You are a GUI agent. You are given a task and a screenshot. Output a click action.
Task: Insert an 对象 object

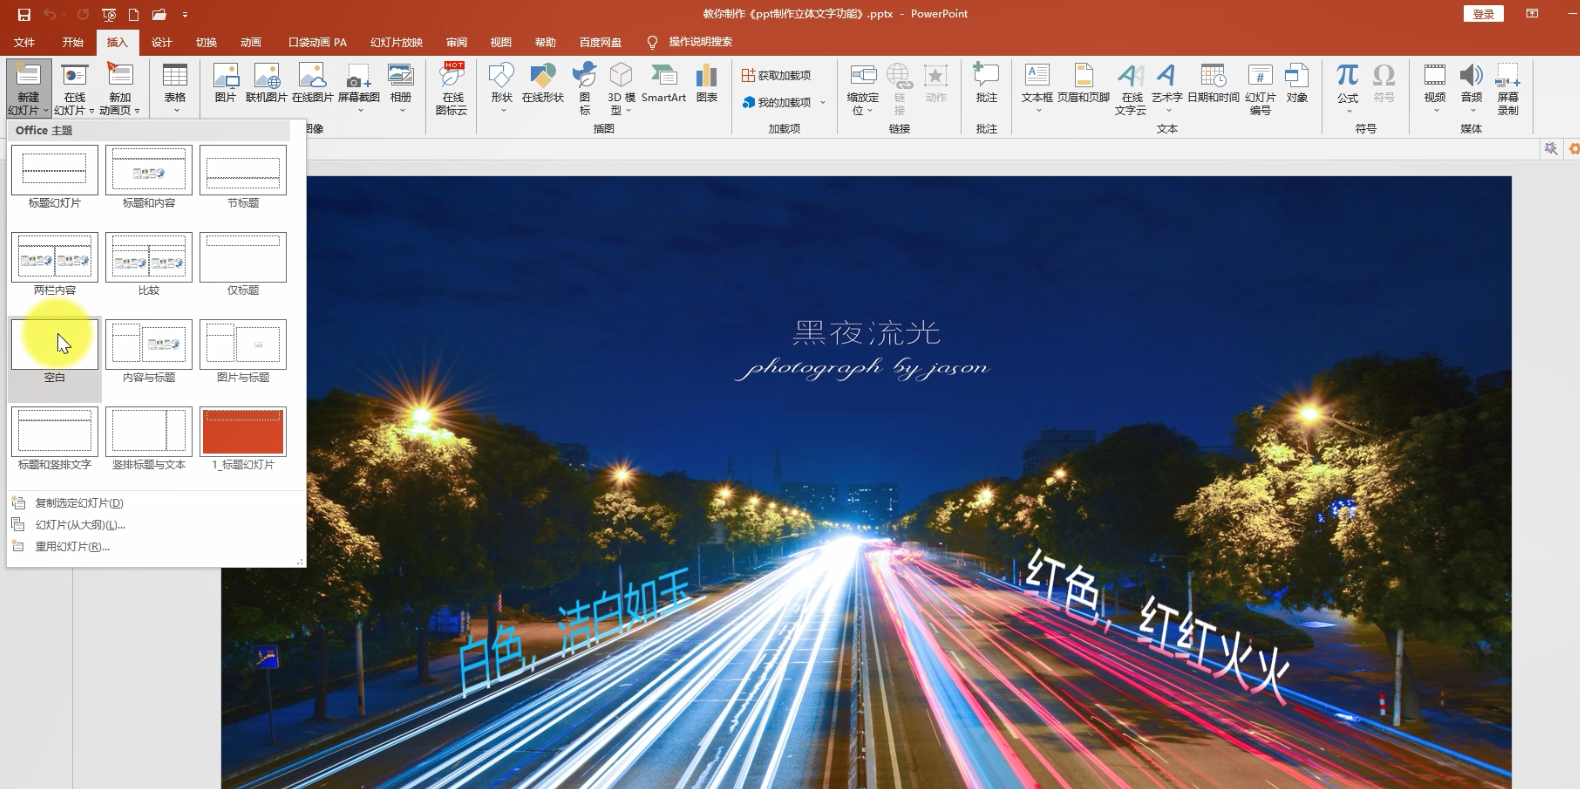tap(1297, 84)
